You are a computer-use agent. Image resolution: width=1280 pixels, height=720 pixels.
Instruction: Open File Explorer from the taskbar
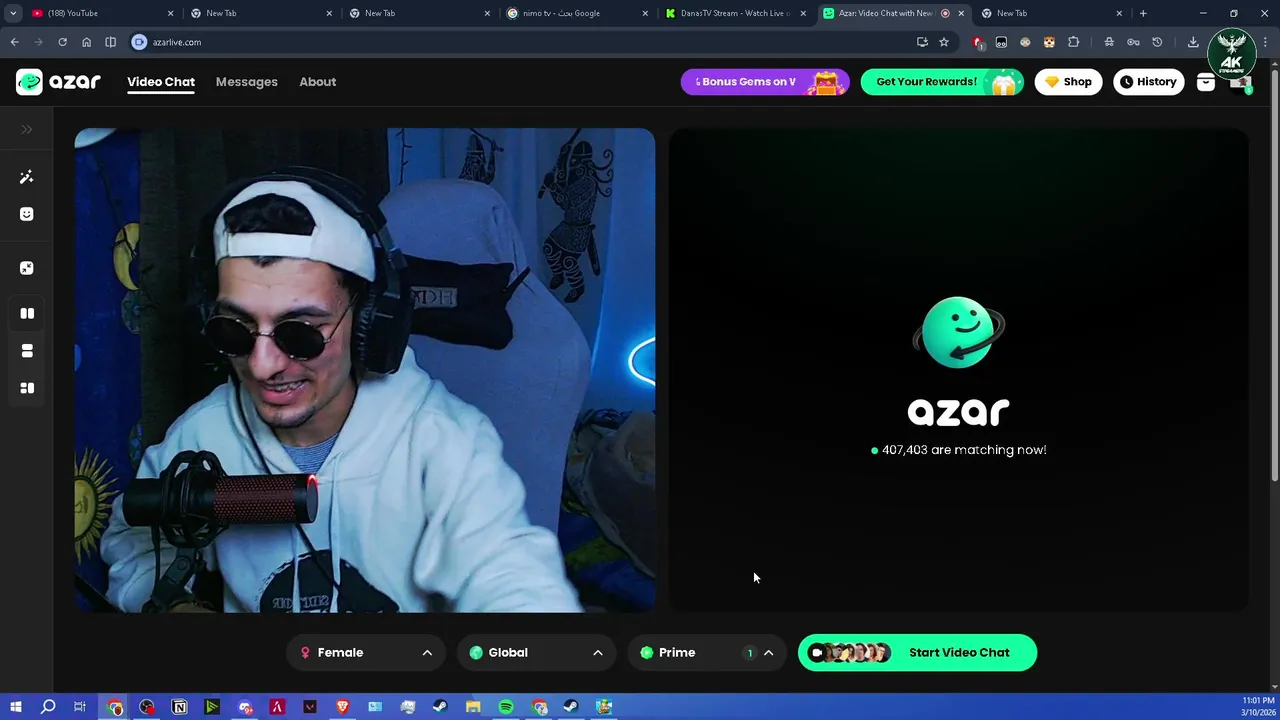coord(473,707)
